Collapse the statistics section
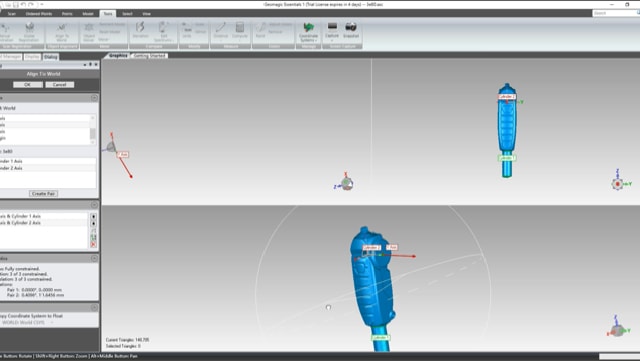 point(94,258)
